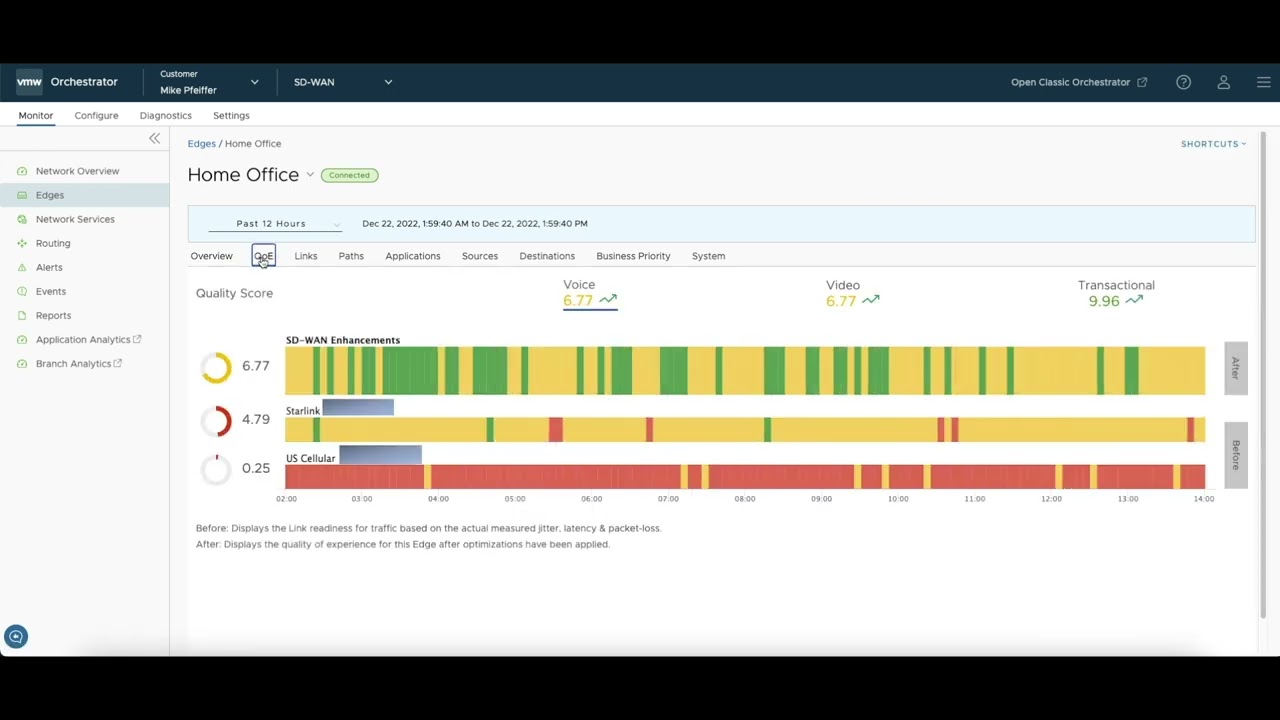Open the SD-WAN service dropdown
Image resolution: width=1280 pixels, height=720 pixels.
point(342,82)
